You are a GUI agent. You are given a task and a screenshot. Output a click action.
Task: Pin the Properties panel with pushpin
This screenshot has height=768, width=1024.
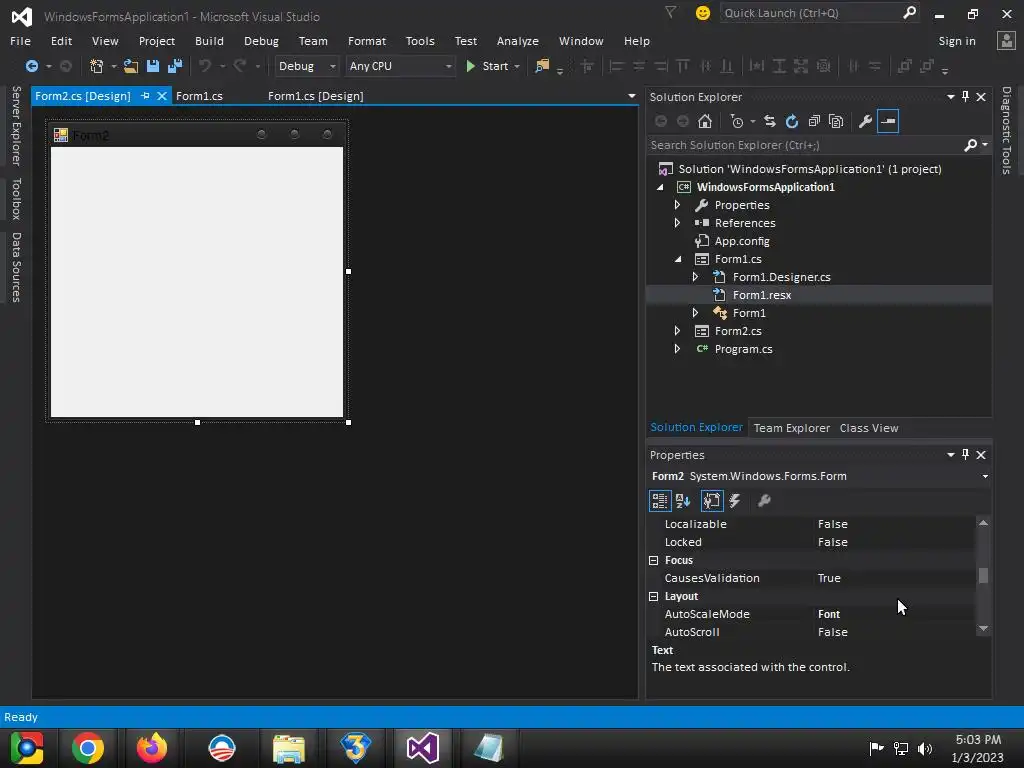pos(965,455)
